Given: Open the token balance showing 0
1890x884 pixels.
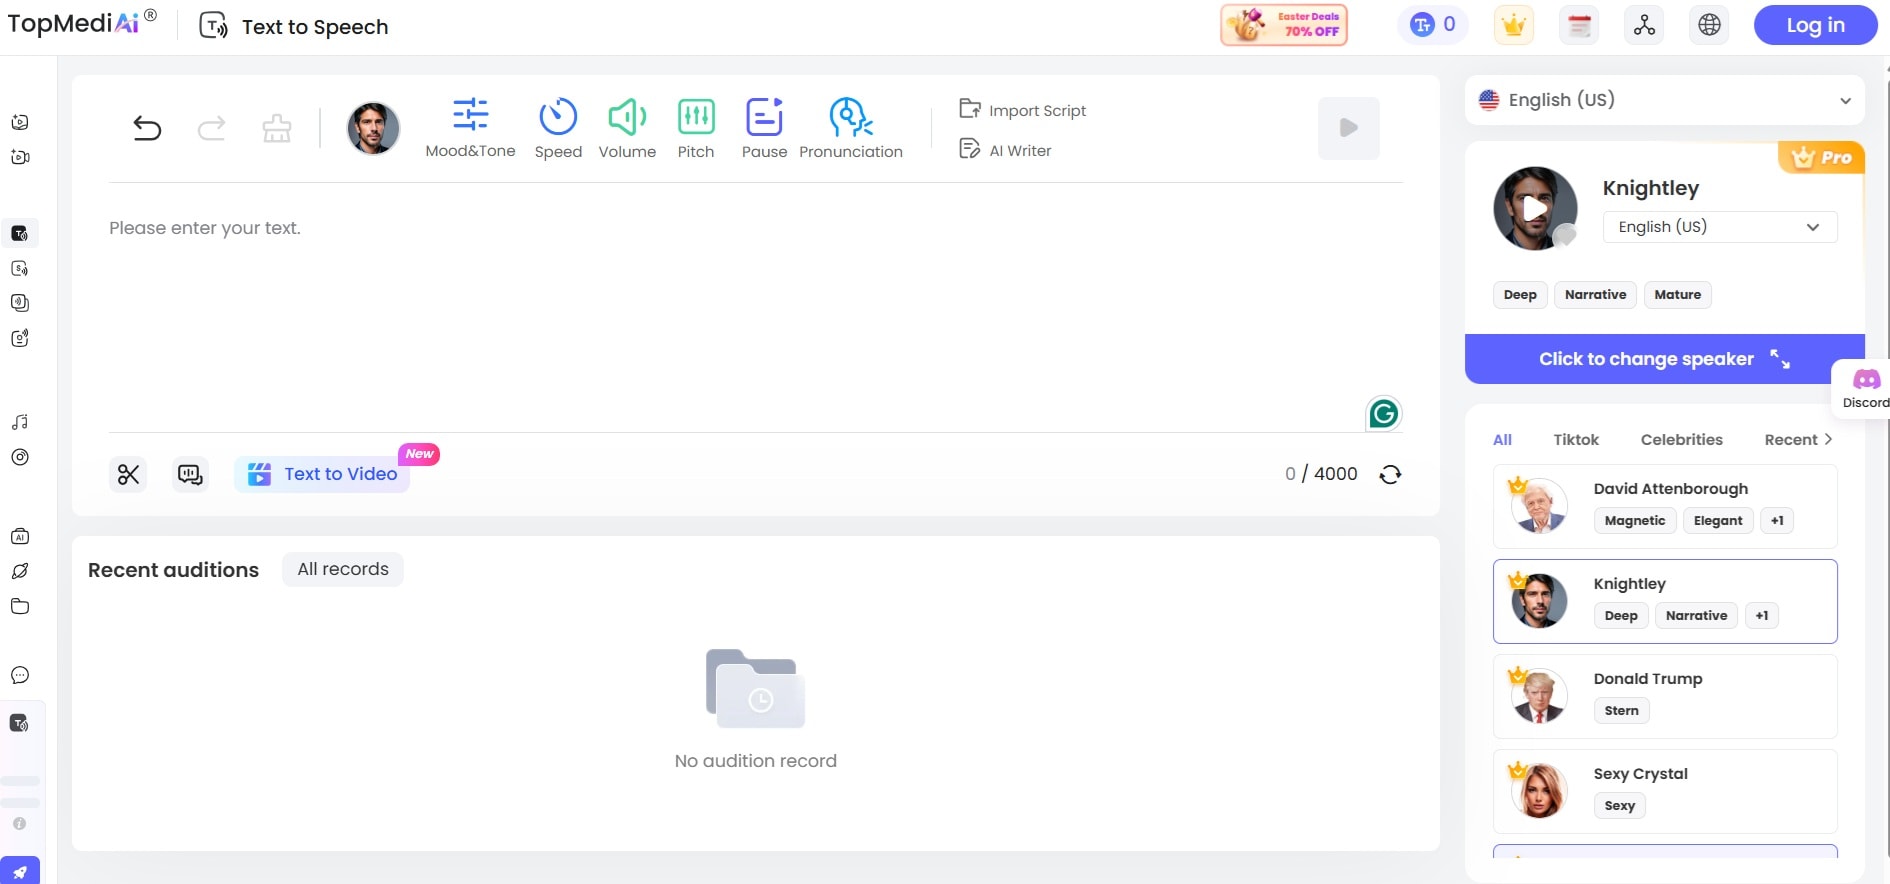Looking at the screenshot, I should [1433, 25].
